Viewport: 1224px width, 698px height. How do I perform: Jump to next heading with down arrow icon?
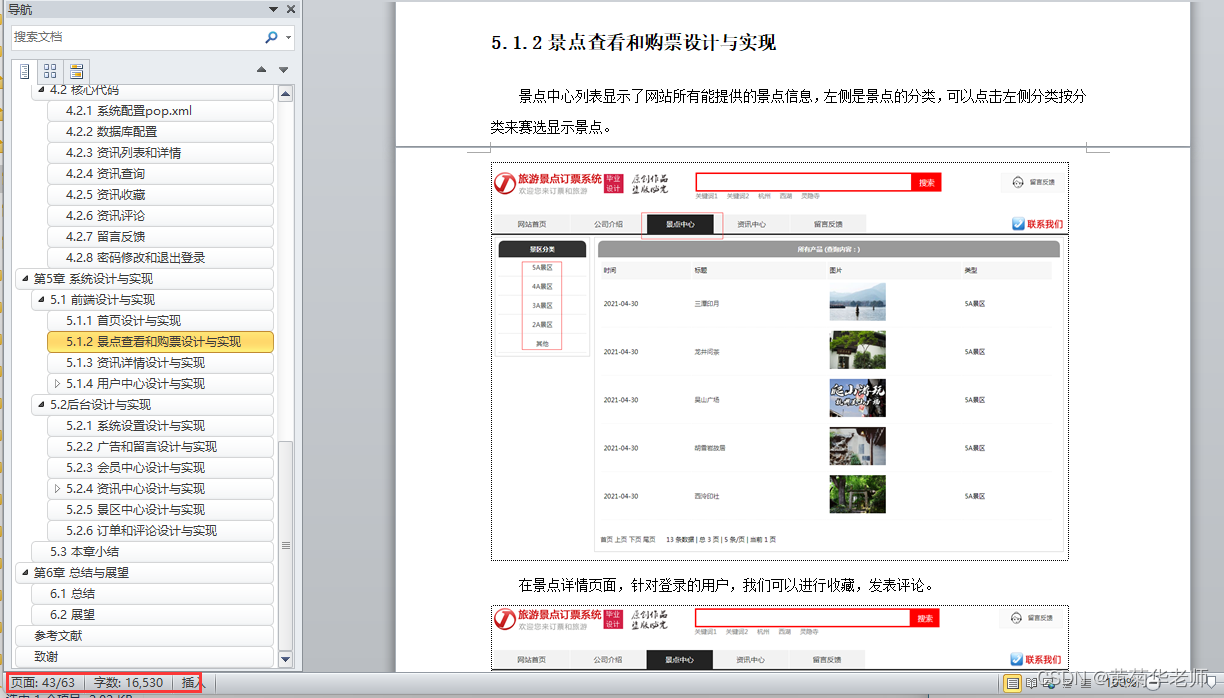coord(283,69)
